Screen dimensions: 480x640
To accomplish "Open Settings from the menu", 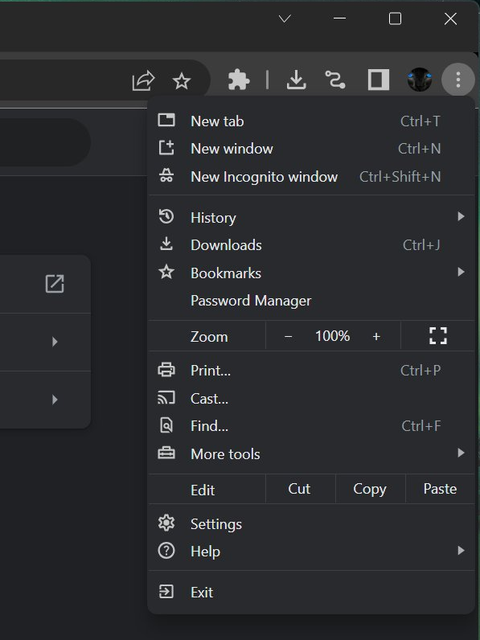I will 311,524.
